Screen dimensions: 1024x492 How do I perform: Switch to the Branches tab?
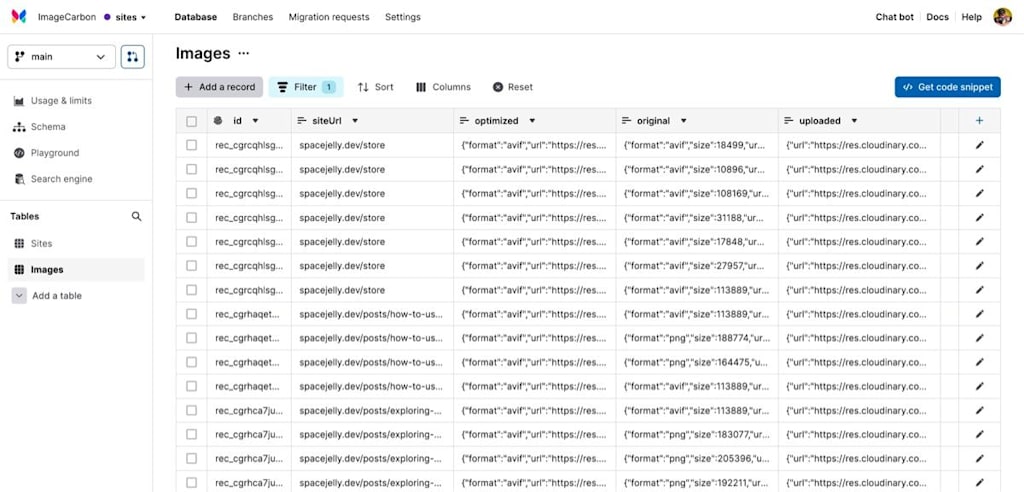[253, 17]
